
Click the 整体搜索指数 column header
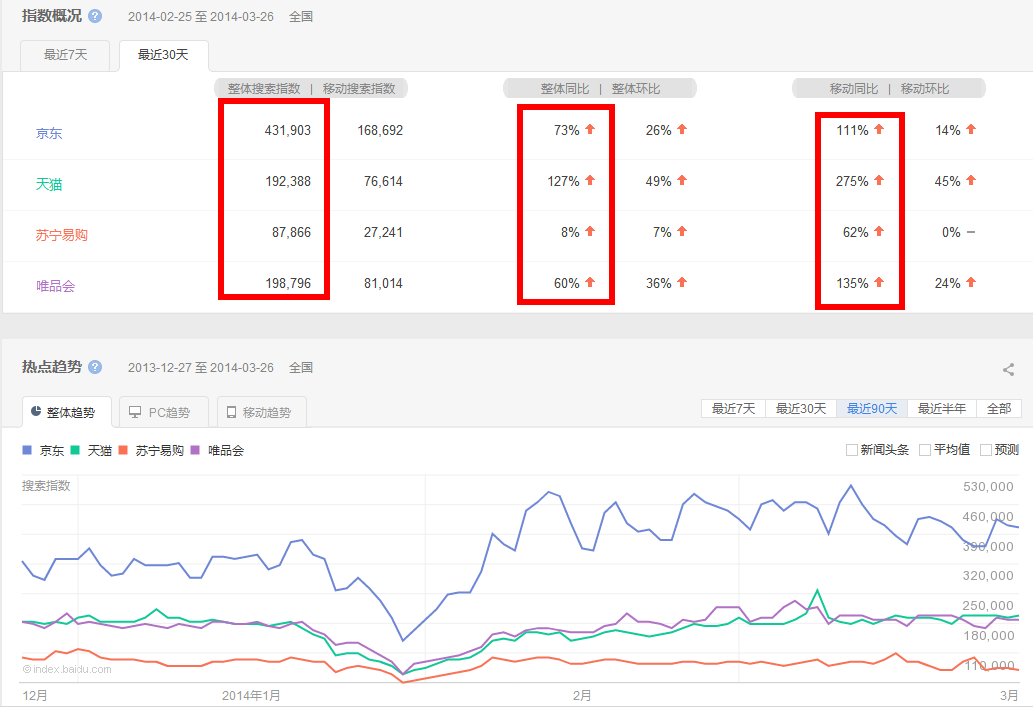[x=264, y=89]
